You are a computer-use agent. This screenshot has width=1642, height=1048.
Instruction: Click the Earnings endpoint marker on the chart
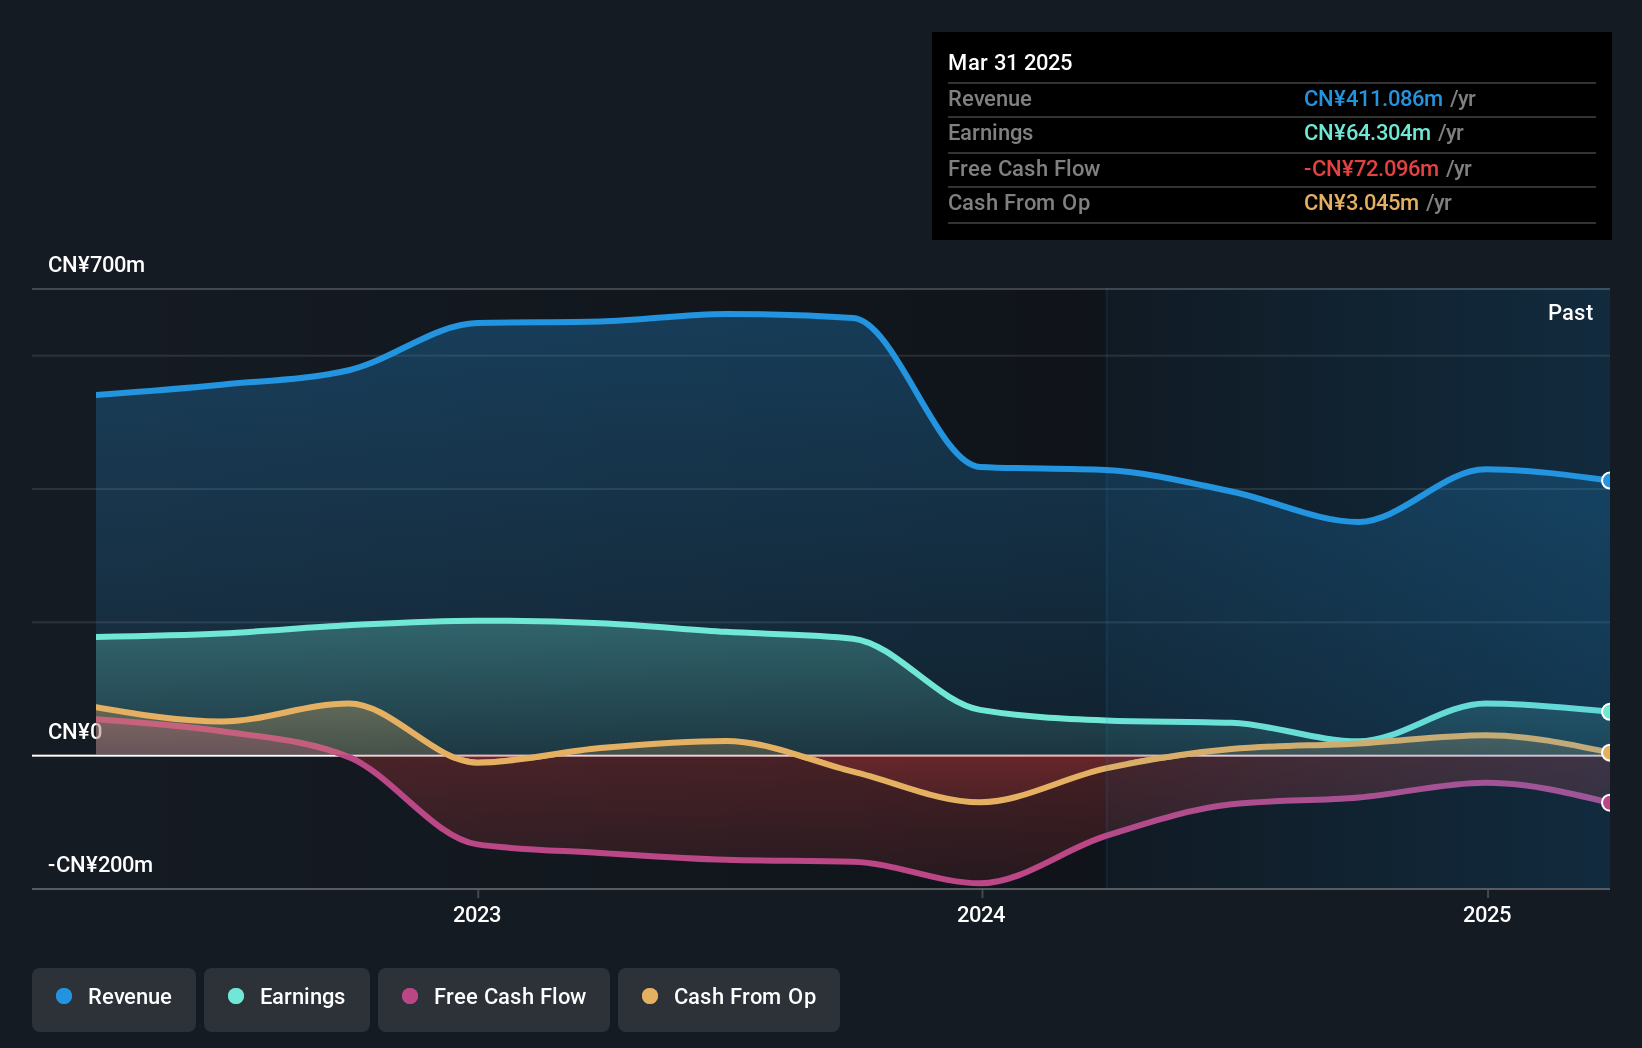point(1607,712)
